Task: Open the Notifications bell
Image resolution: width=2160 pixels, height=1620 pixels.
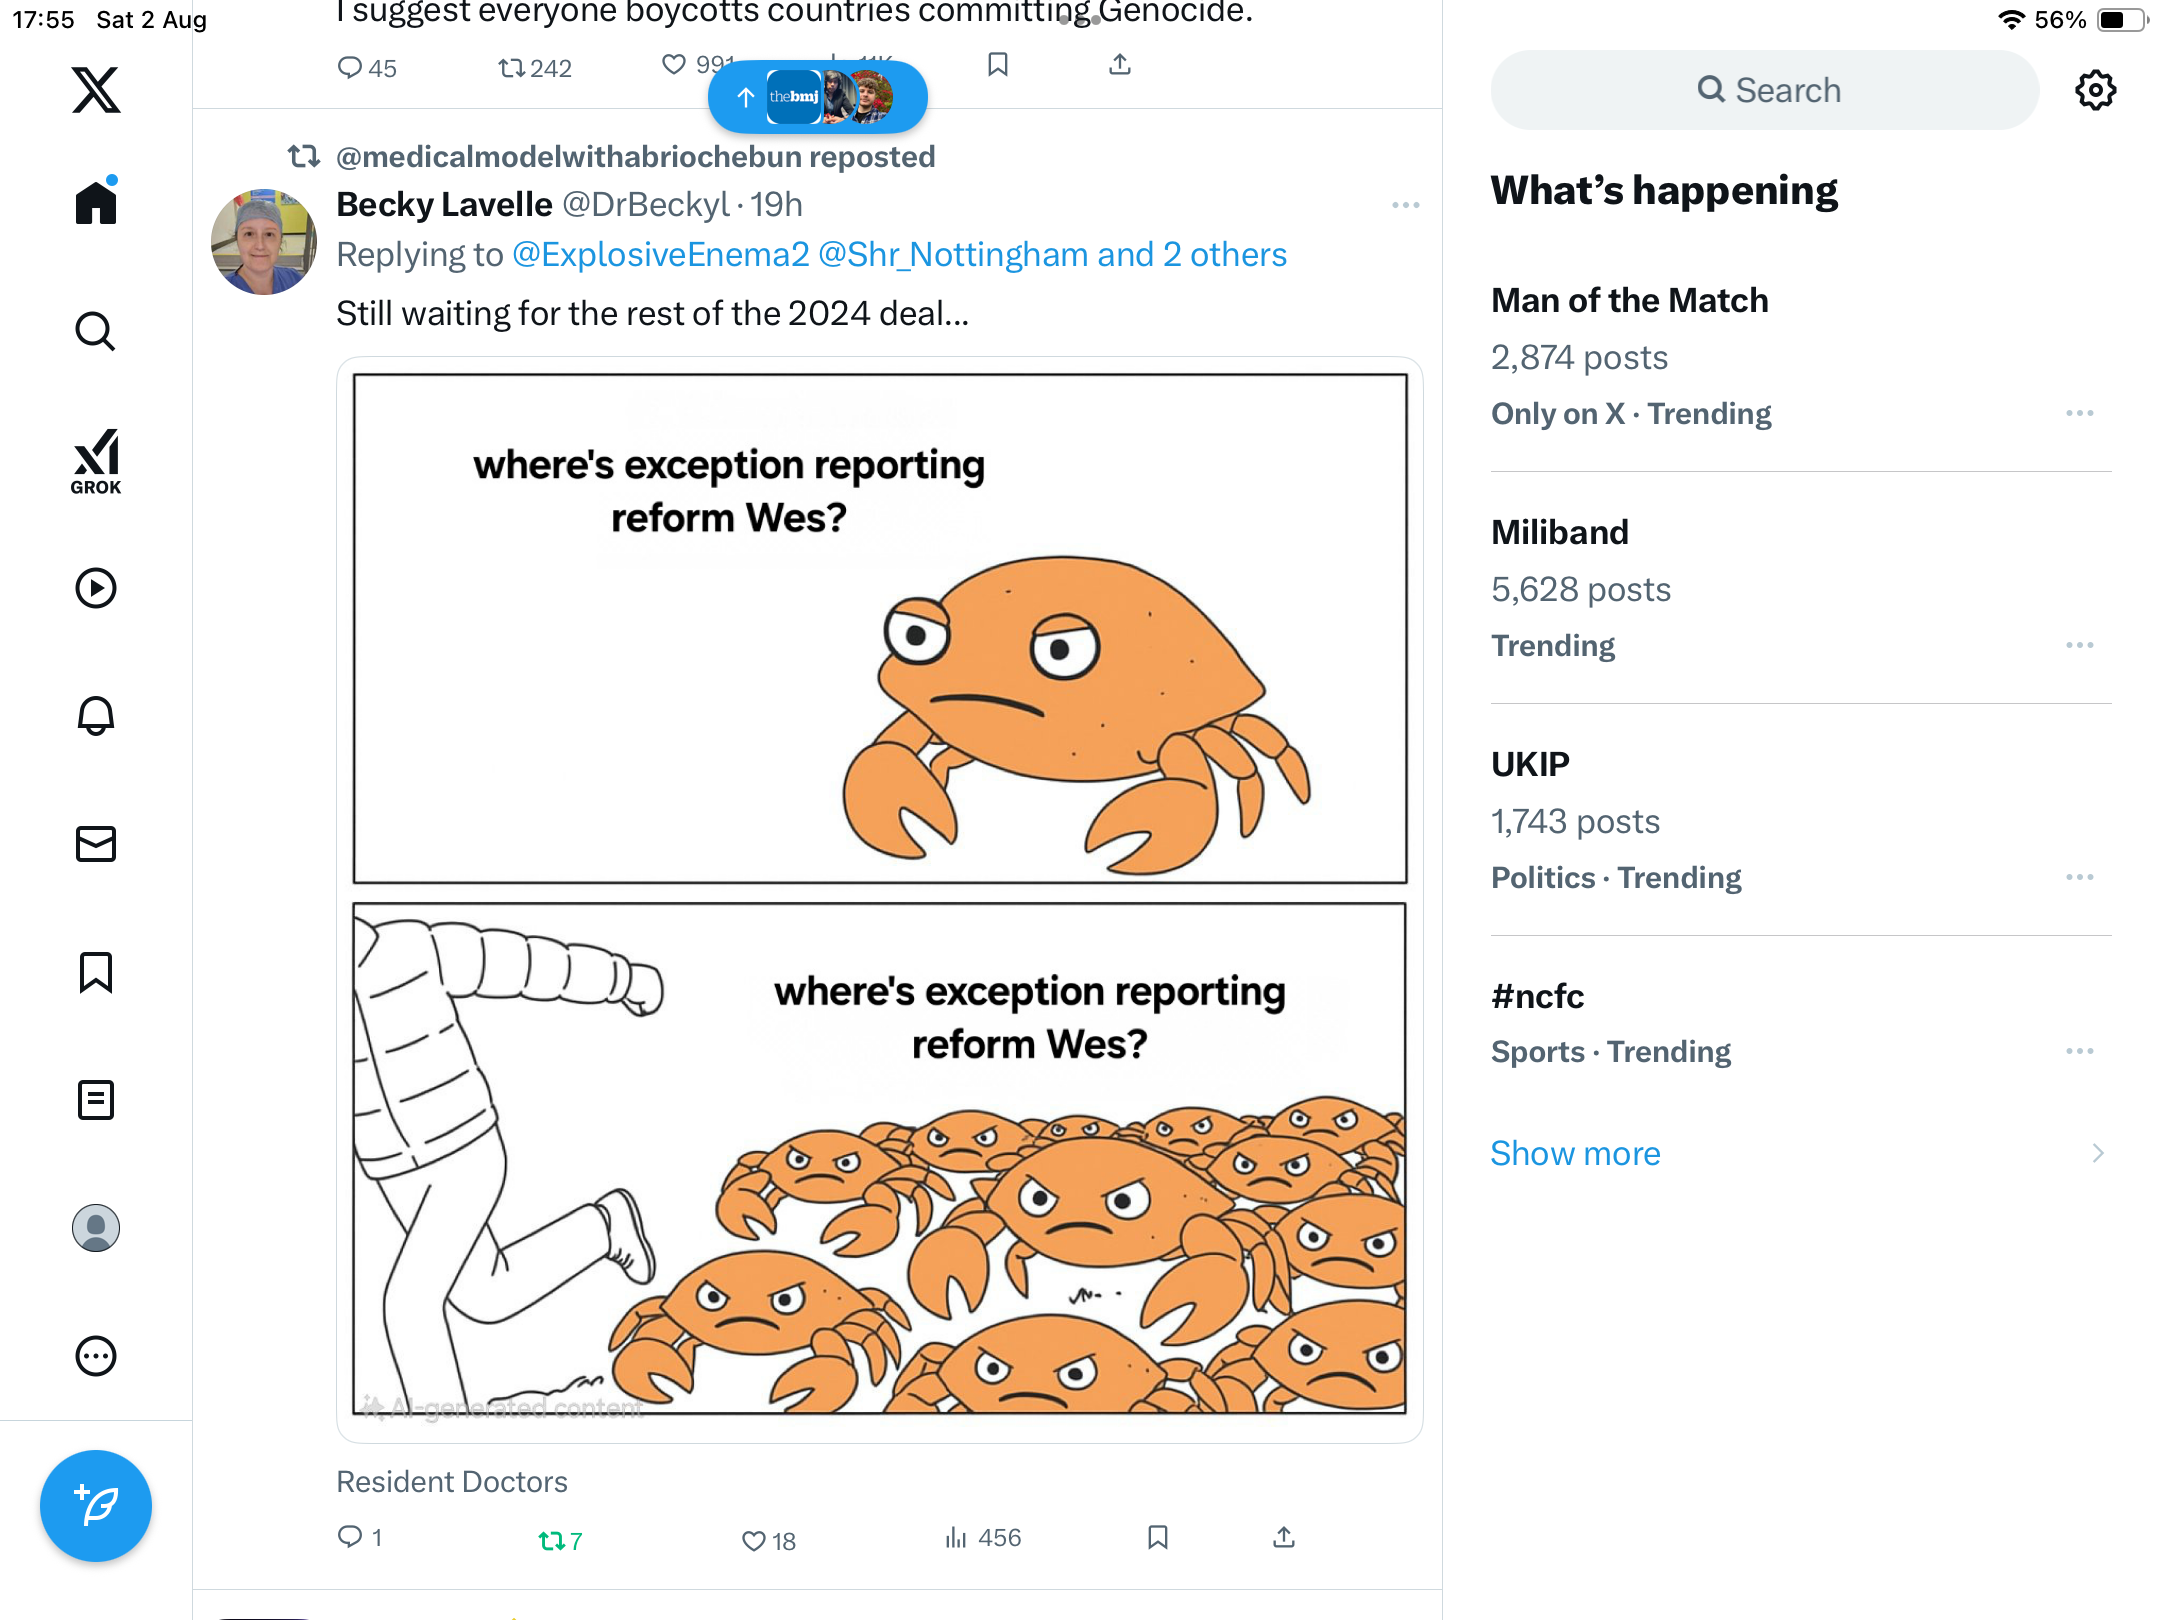Action: pos(96,716)
